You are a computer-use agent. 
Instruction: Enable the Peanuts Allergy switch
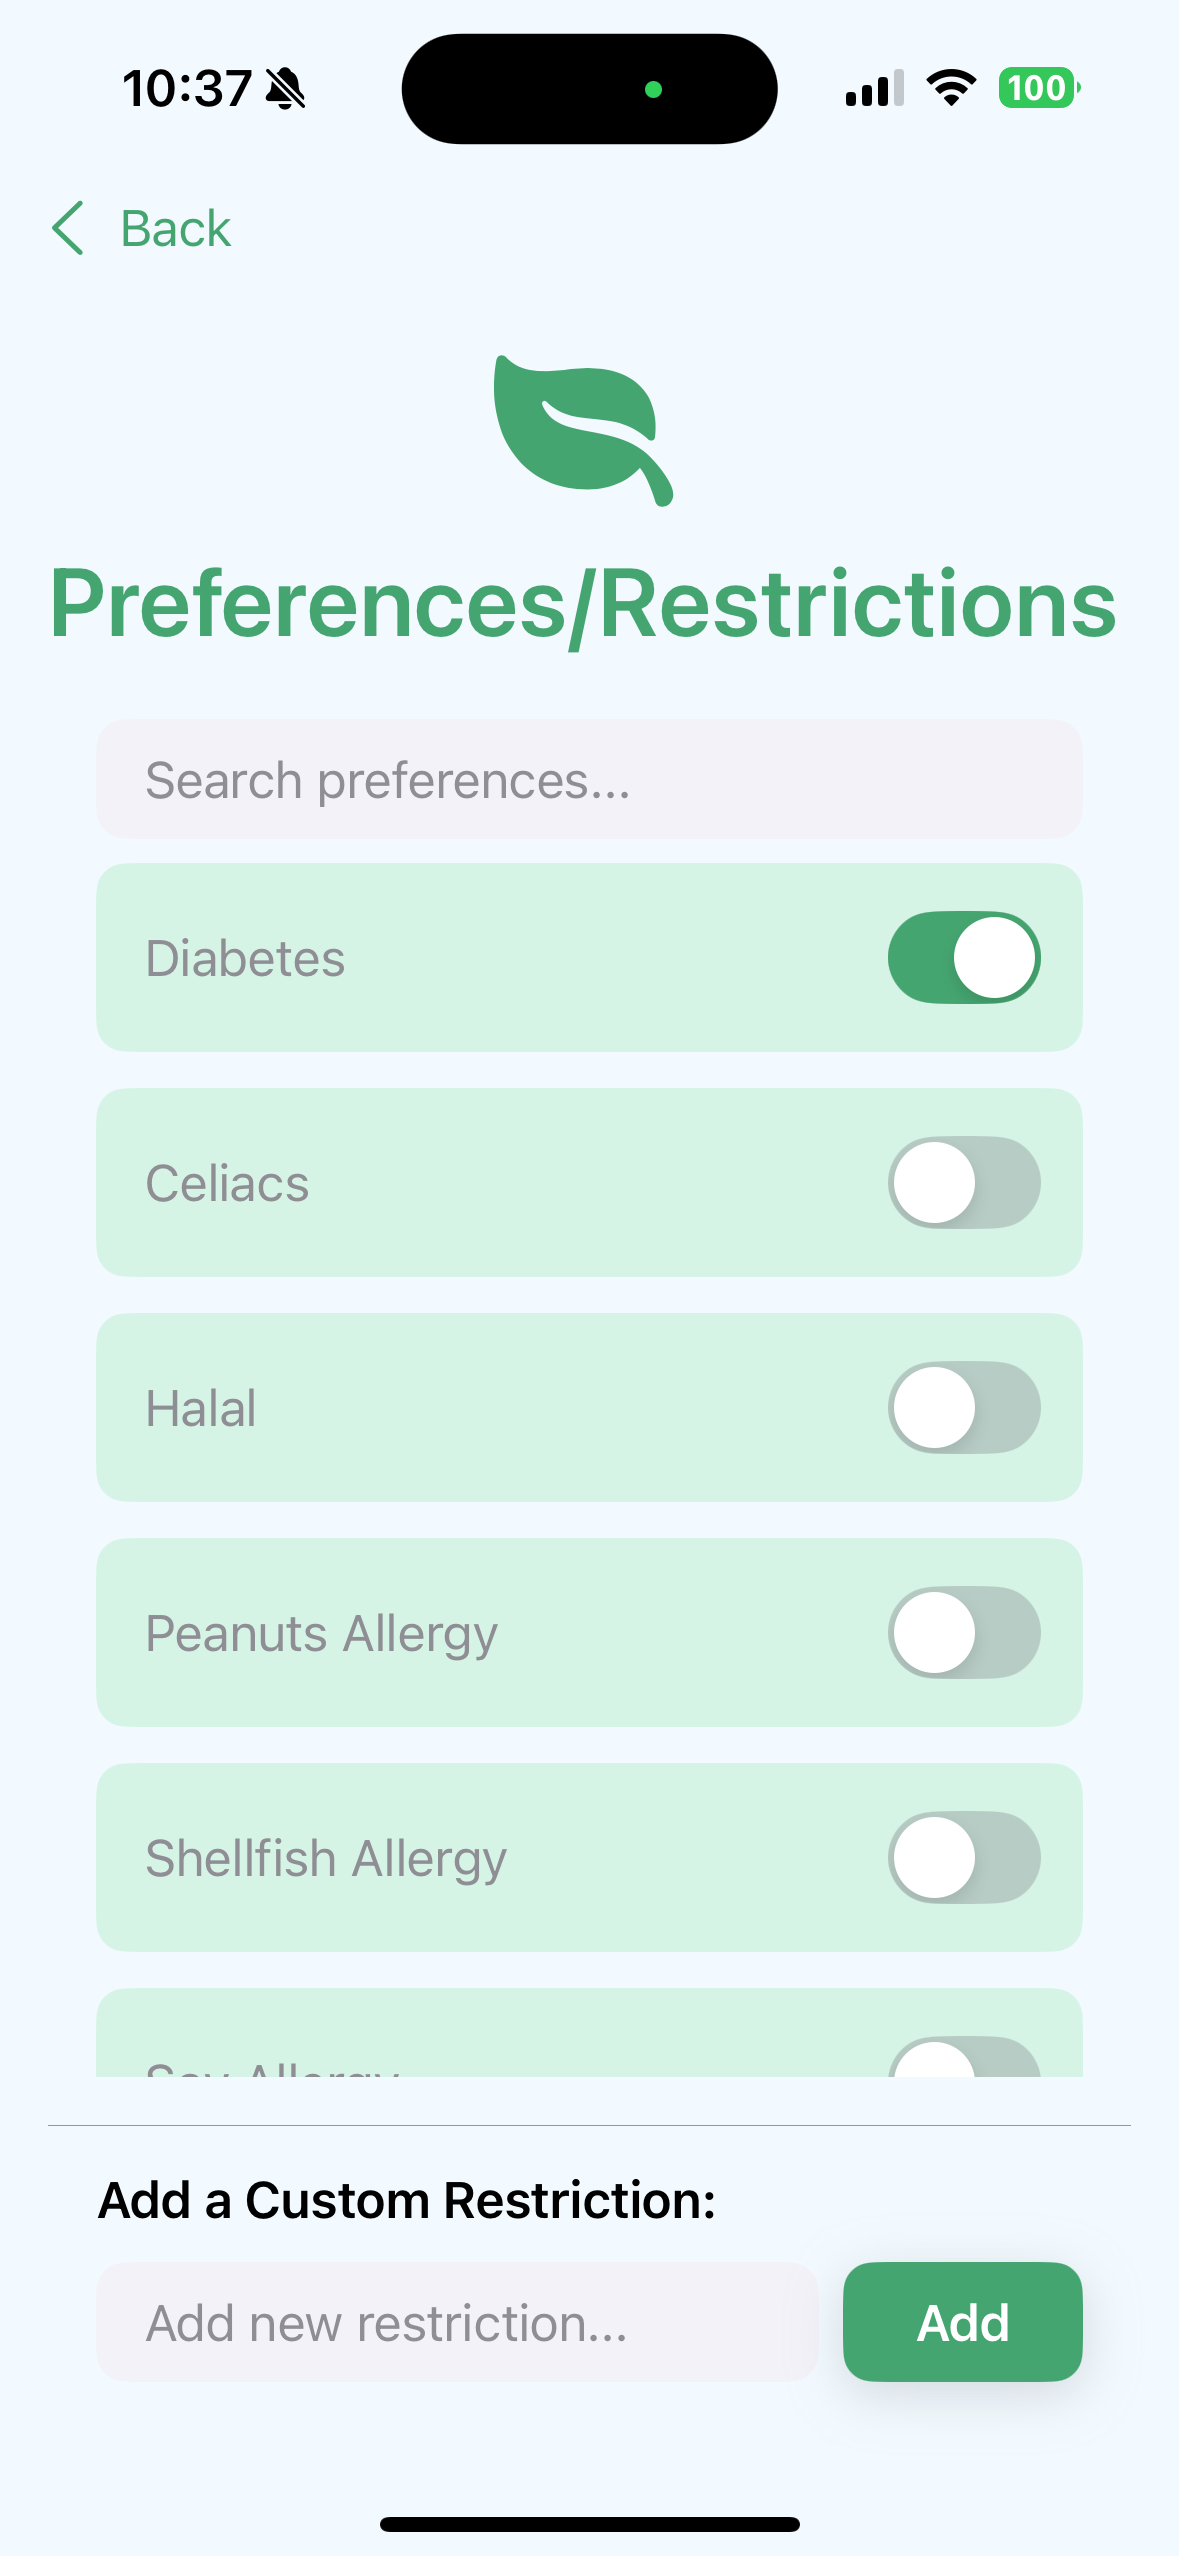tap(964, 1632)
